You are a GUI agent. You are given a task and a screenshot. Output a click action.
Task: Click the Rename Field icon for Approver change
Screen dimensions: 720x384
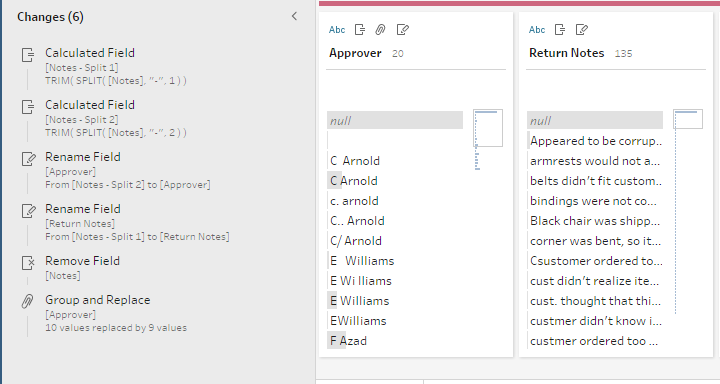coord(28,159)
